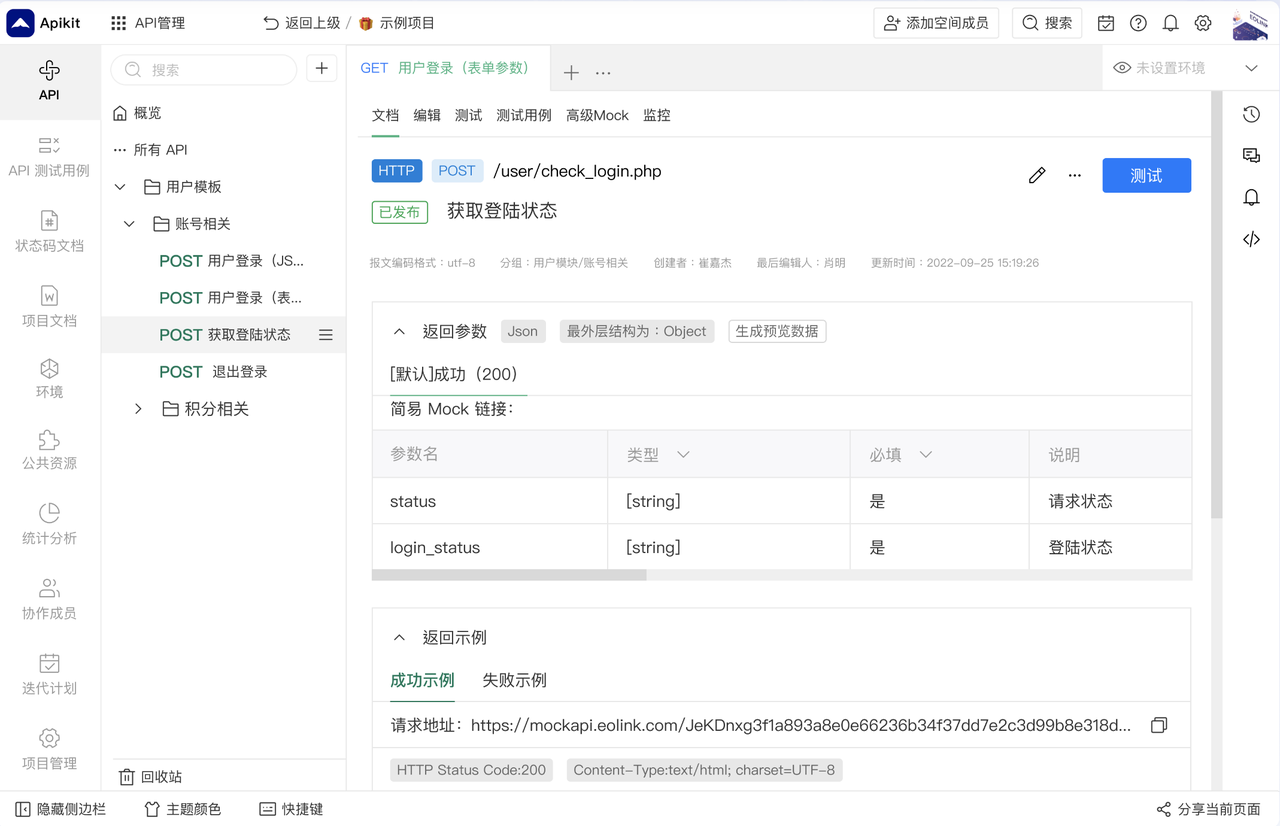
Task: View the 失败示例 tab
Action: tap(514, 680)
